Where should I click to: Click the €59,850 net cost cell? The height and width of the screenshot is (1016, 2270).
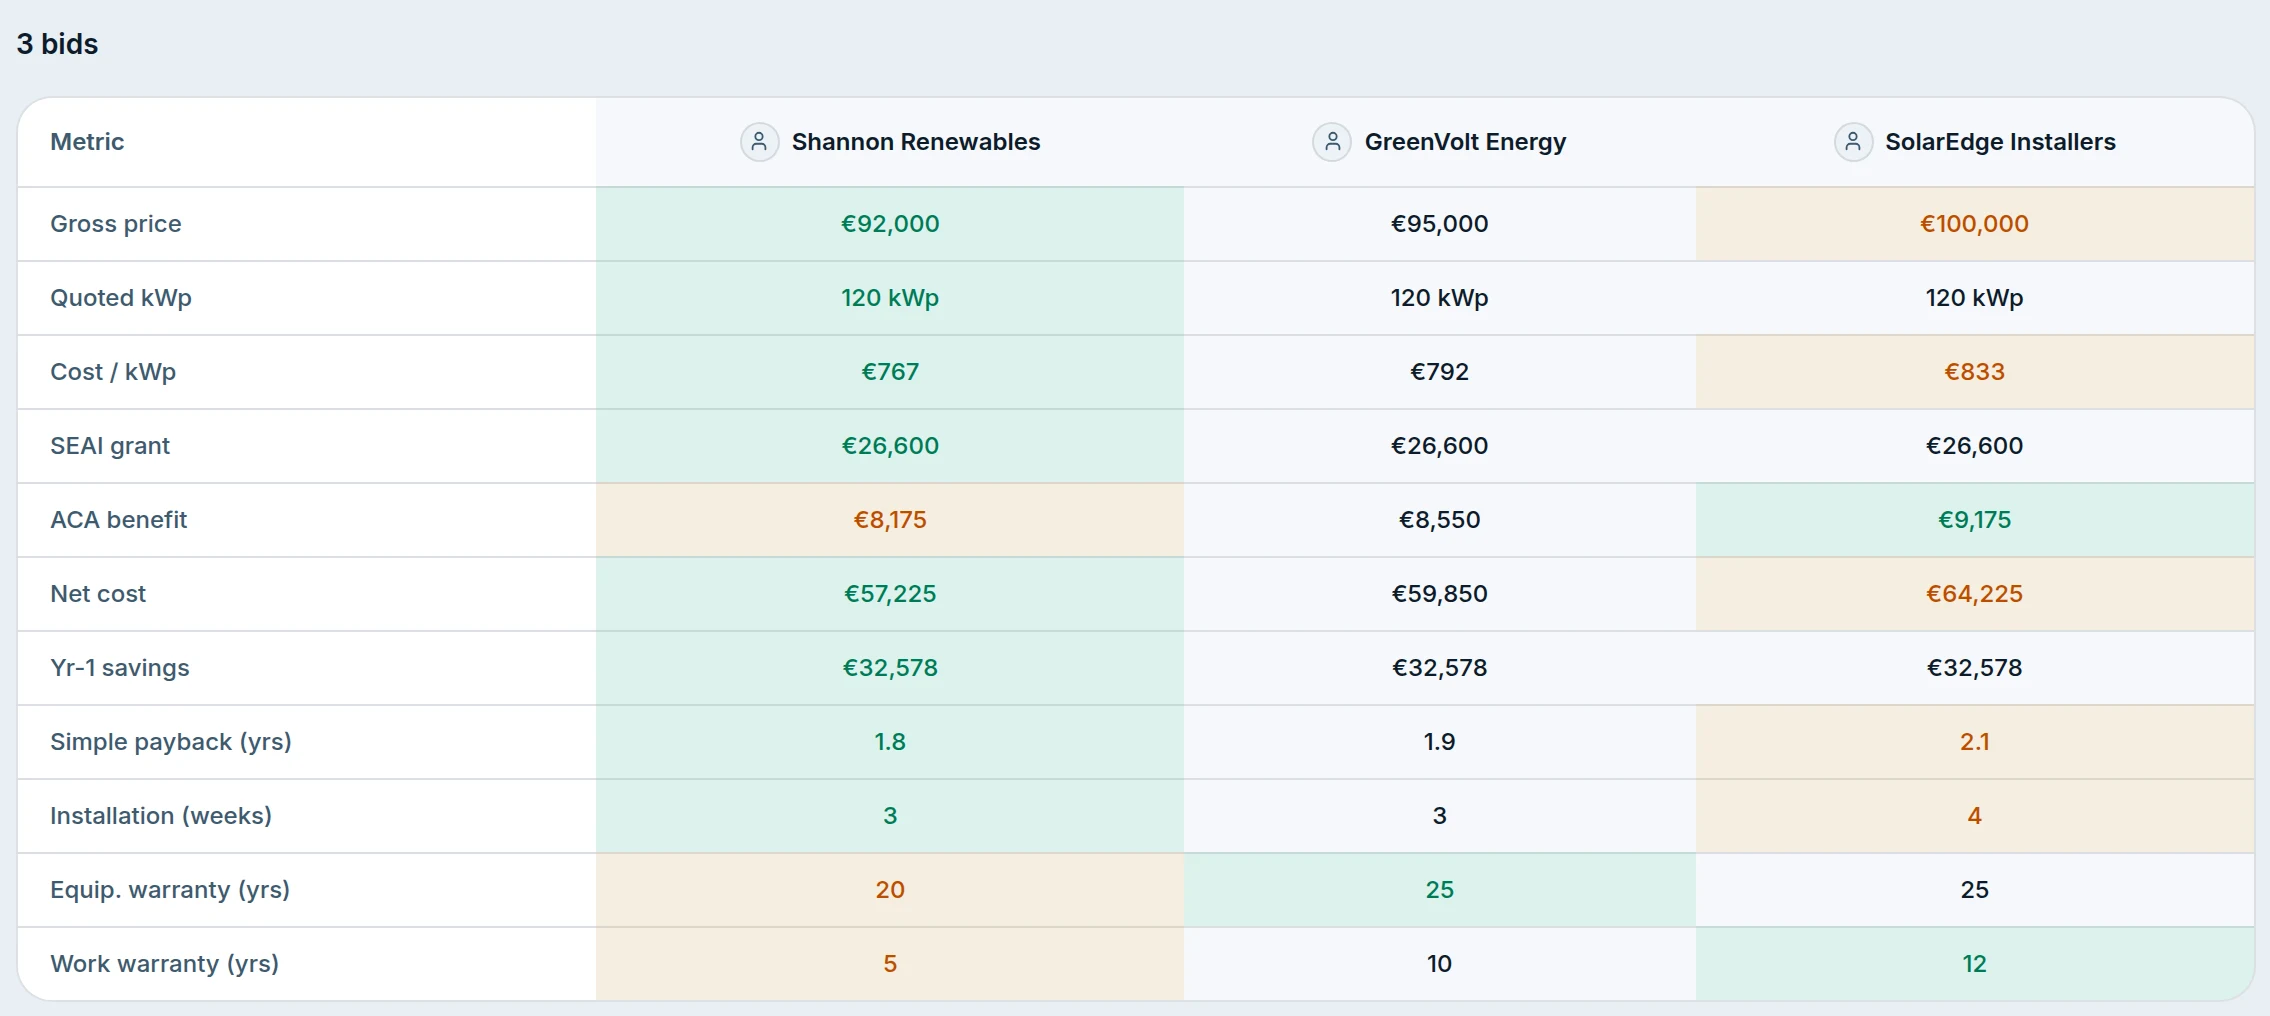1440,594
